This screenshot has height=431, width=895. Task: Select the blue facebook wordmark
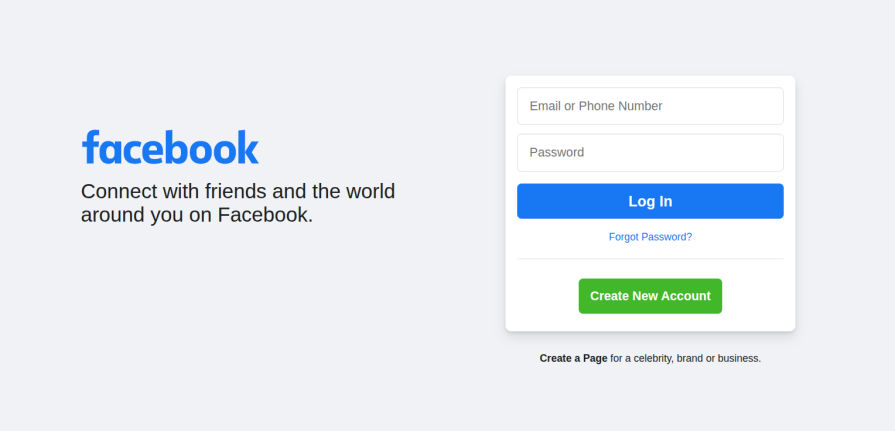click(170, 148)
